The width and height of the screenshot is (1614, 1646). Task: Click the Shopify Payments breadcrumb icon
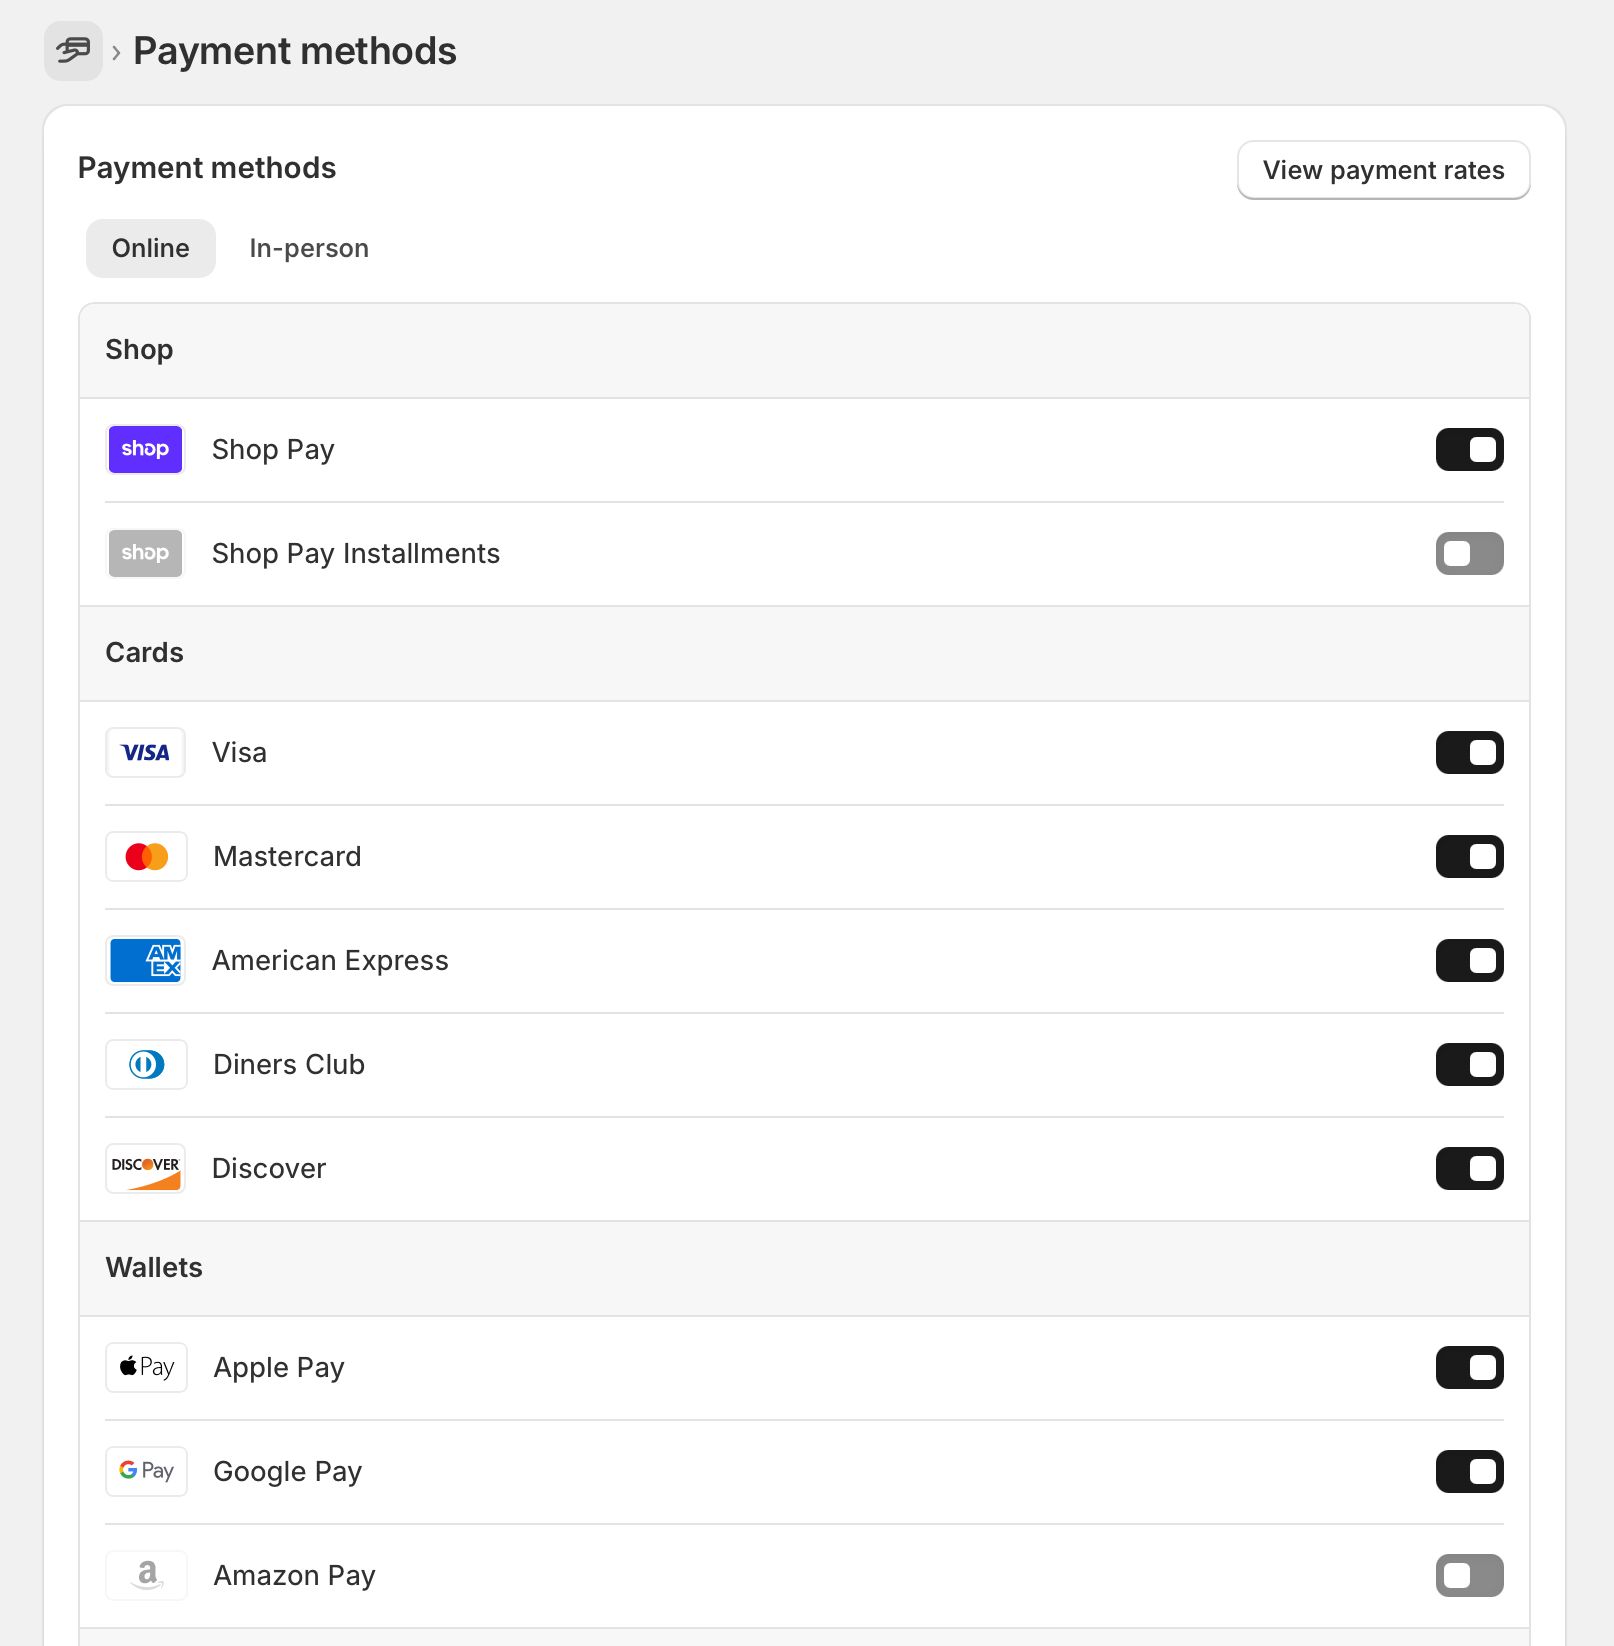pyautogui.click(x=73, y=51)
